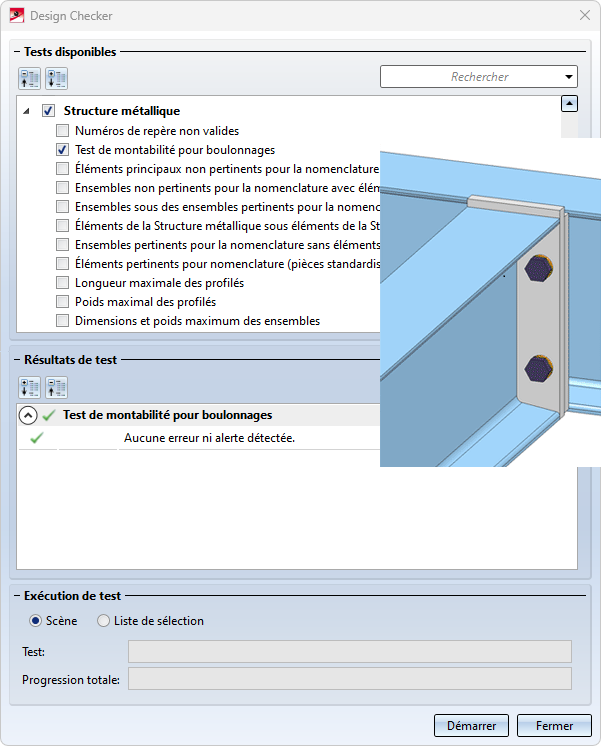Collapse the Tests disponibles section

point(17,51)
